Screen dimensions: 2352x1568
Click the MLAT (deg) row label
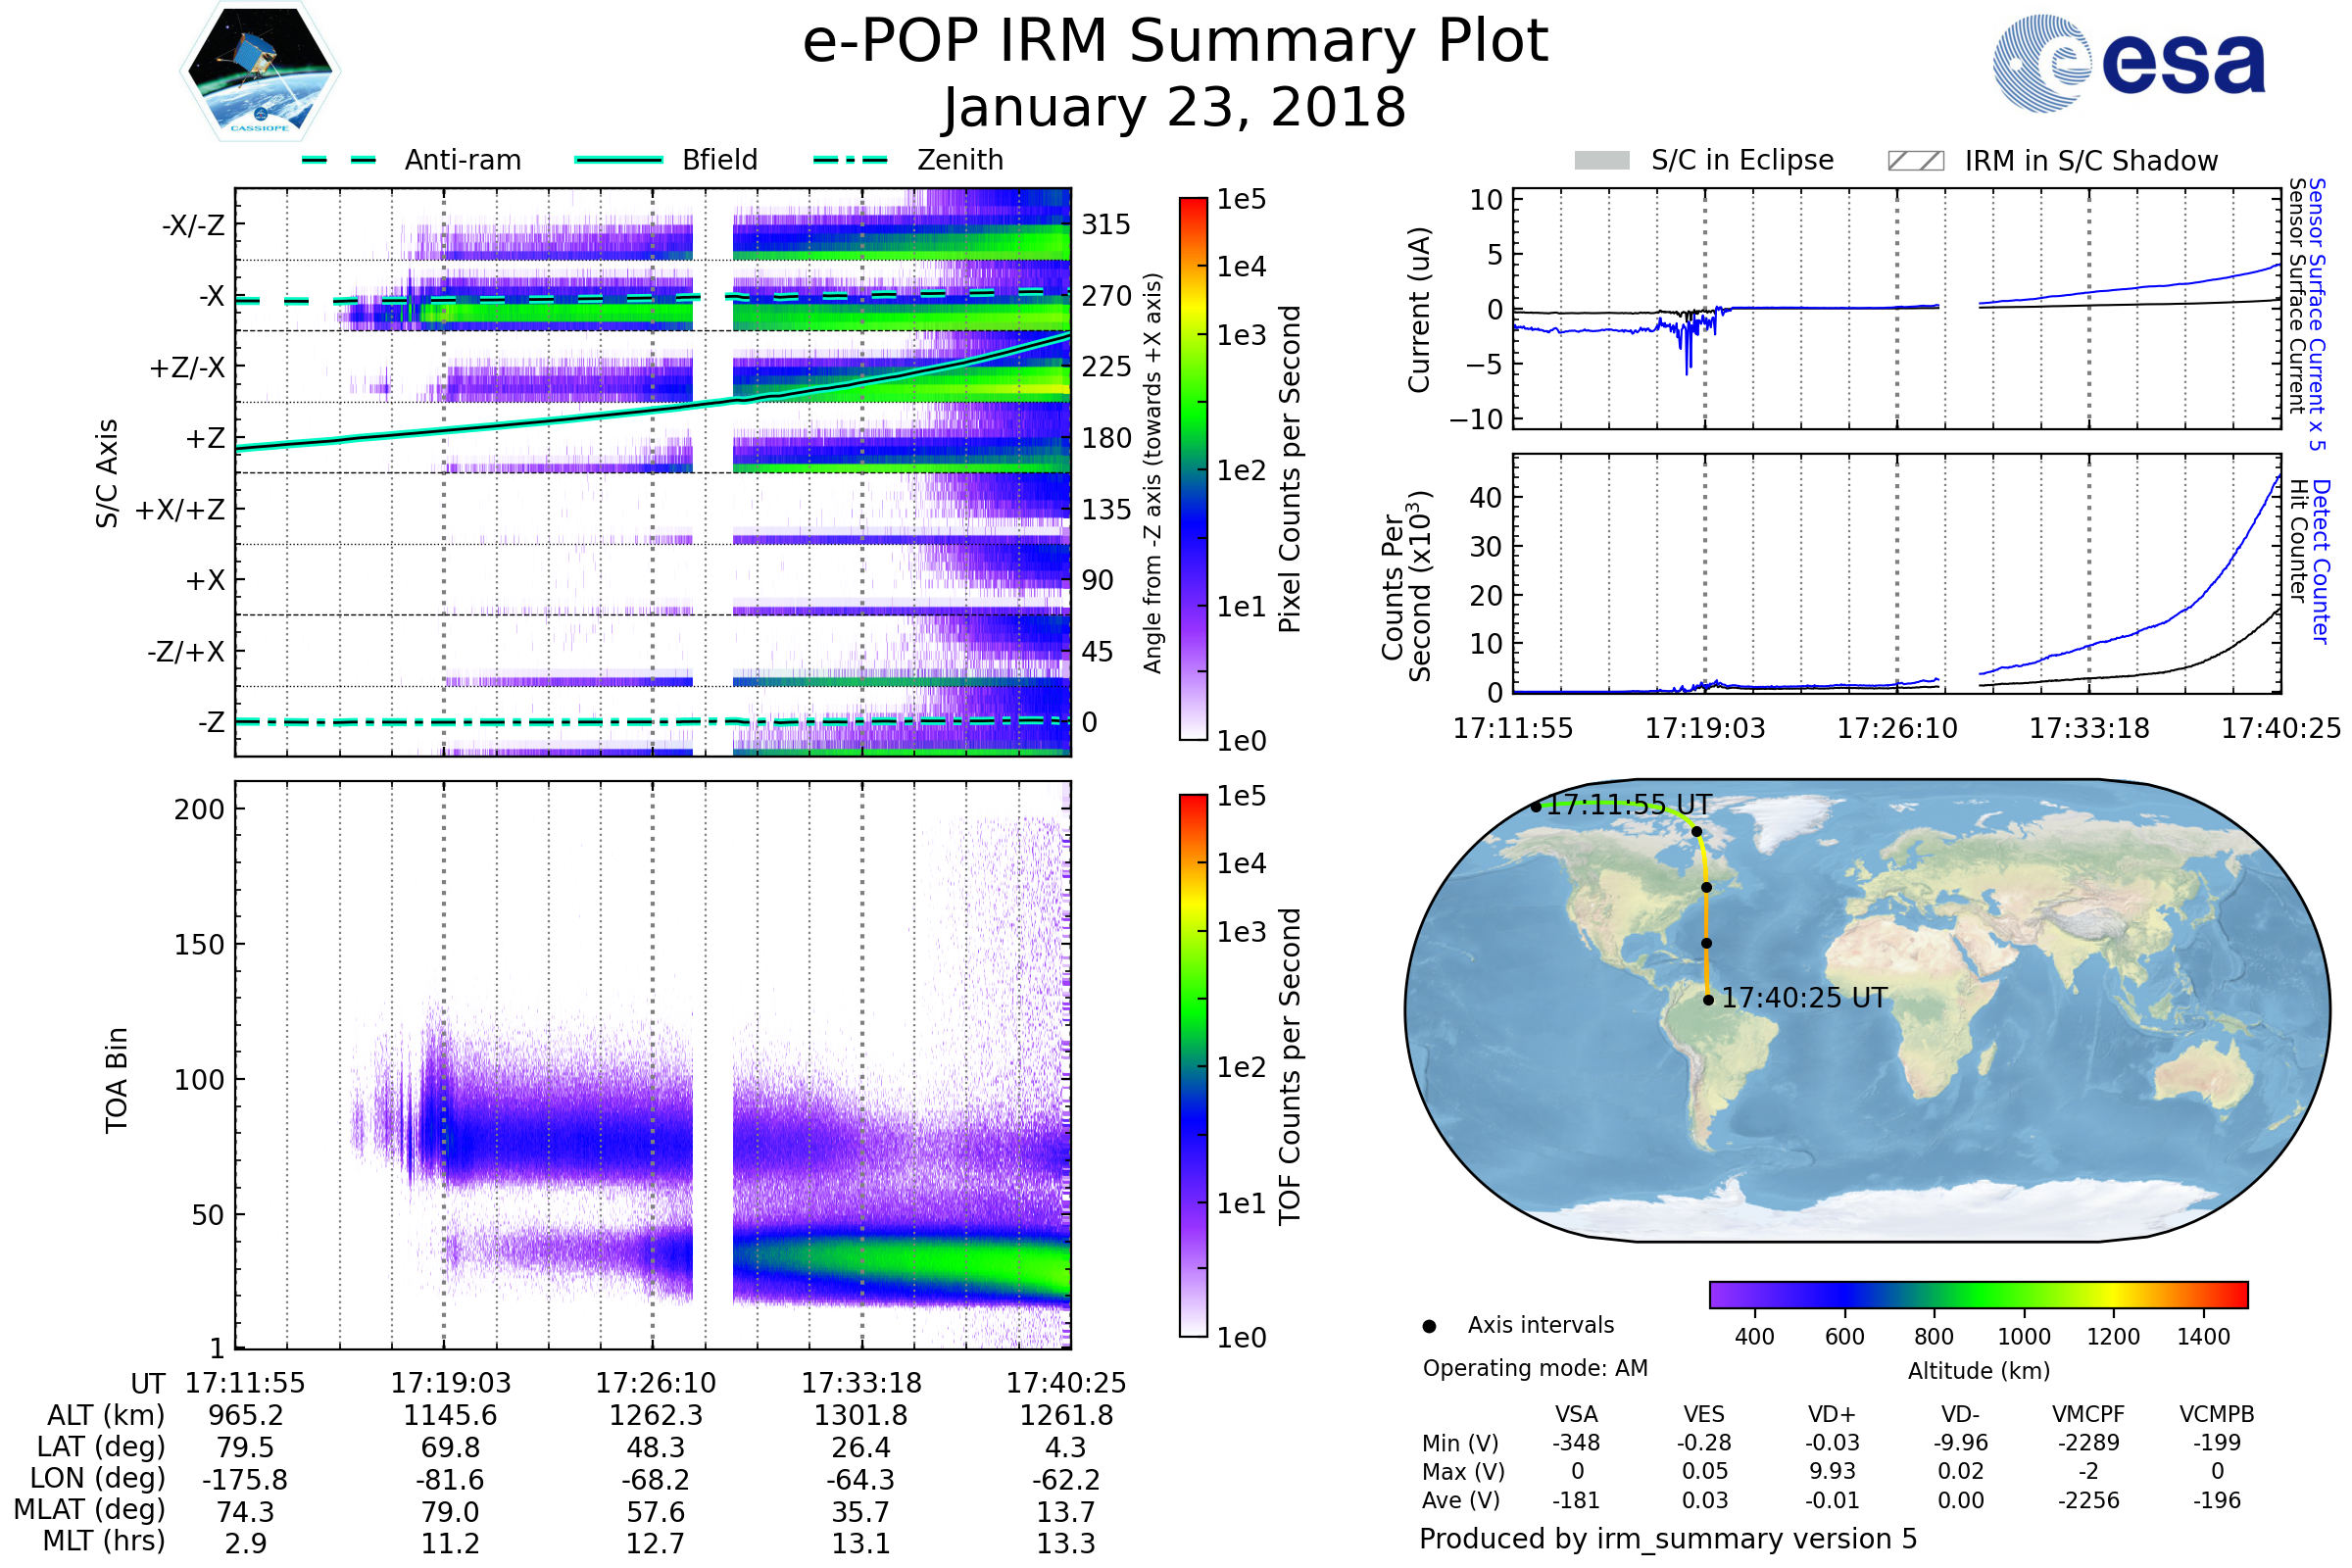[89, 1509]
